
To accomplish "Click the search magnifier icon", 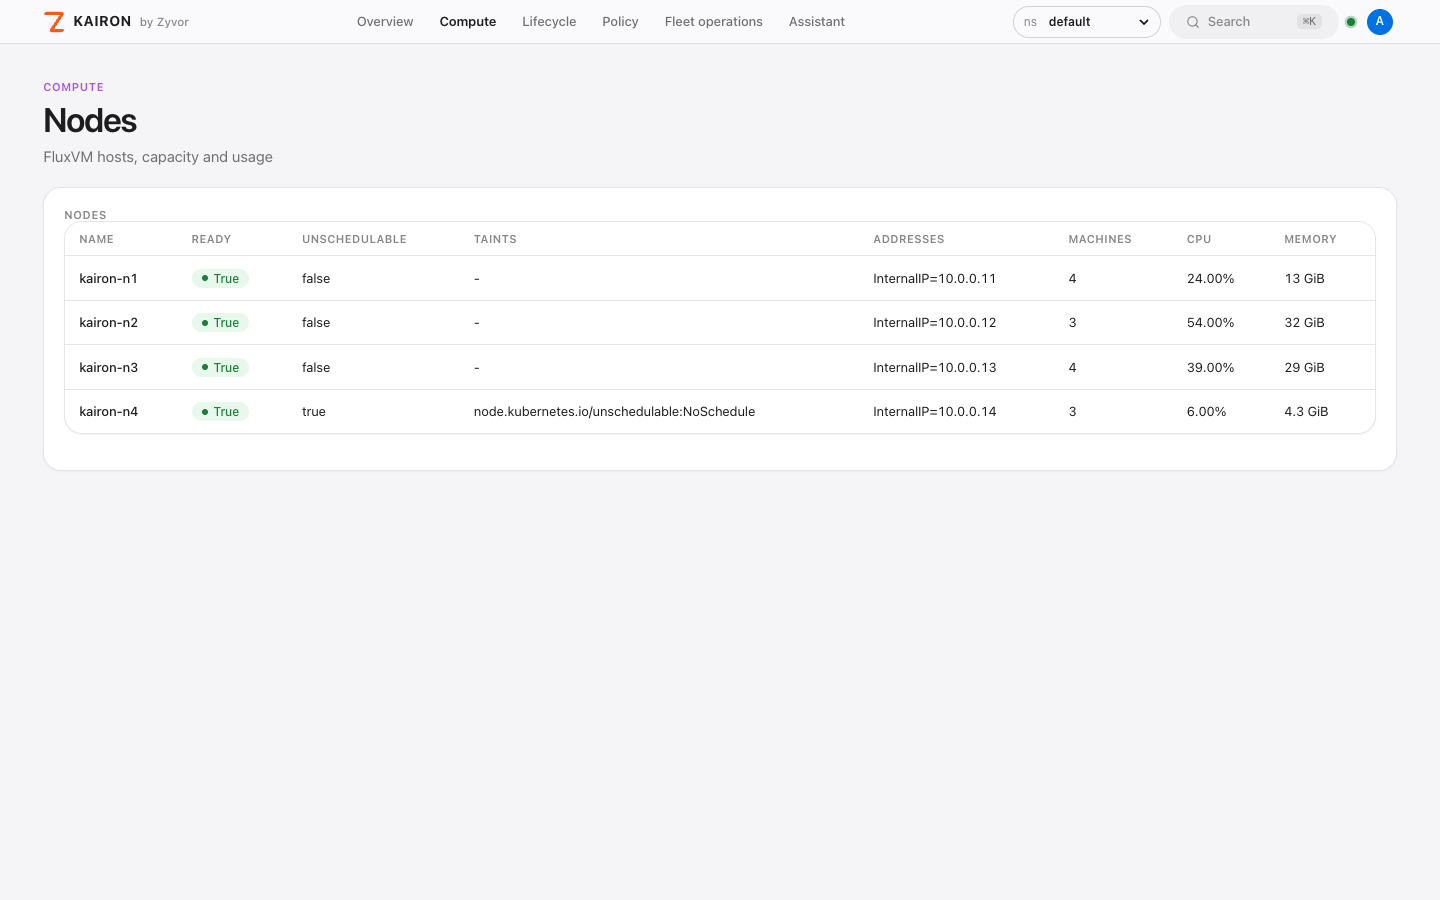I will pos(1192,22).
